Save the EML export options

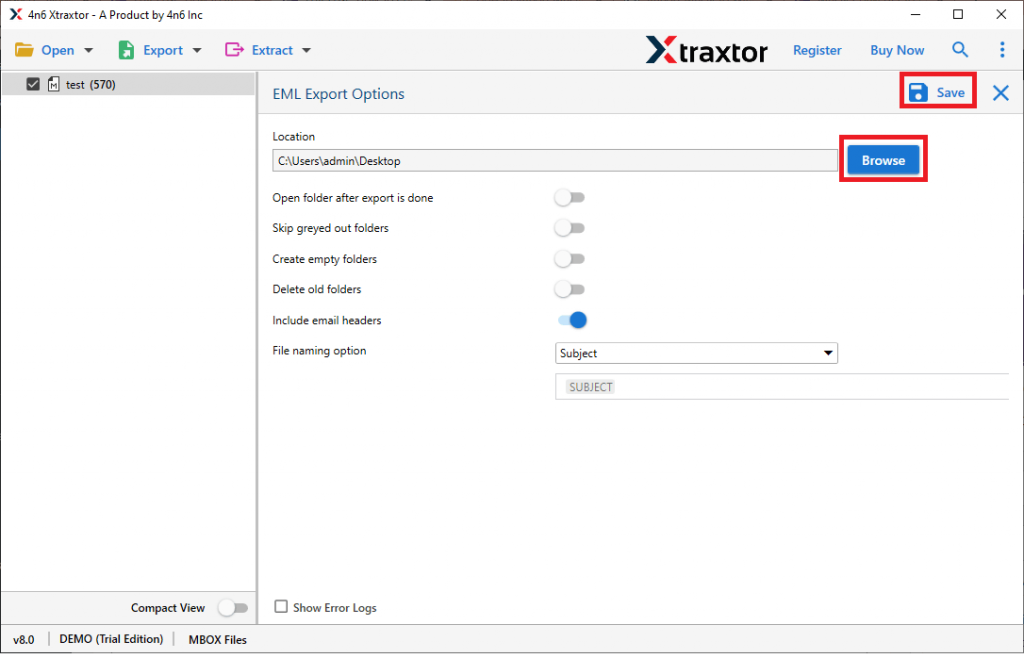(x=938, y=90)
